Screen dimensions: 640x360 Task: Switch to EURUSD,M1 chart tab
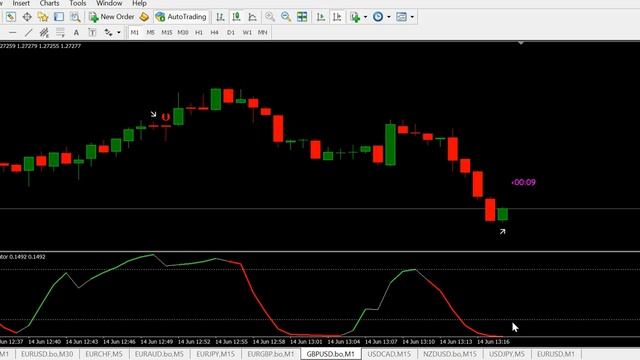(x=556, y=354)
